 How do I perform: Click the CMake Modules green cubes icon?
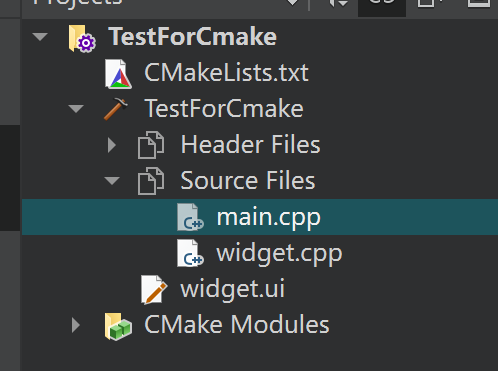118,326
